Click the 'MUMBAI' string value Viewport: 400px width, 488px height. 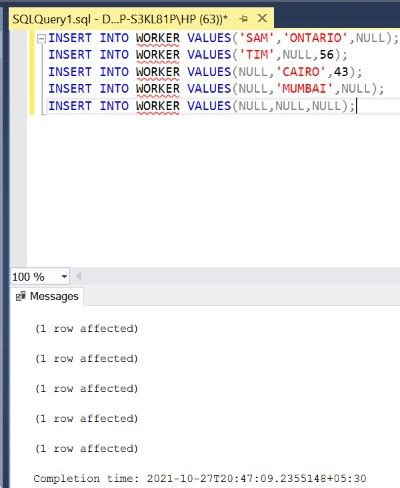pos(305,89)
